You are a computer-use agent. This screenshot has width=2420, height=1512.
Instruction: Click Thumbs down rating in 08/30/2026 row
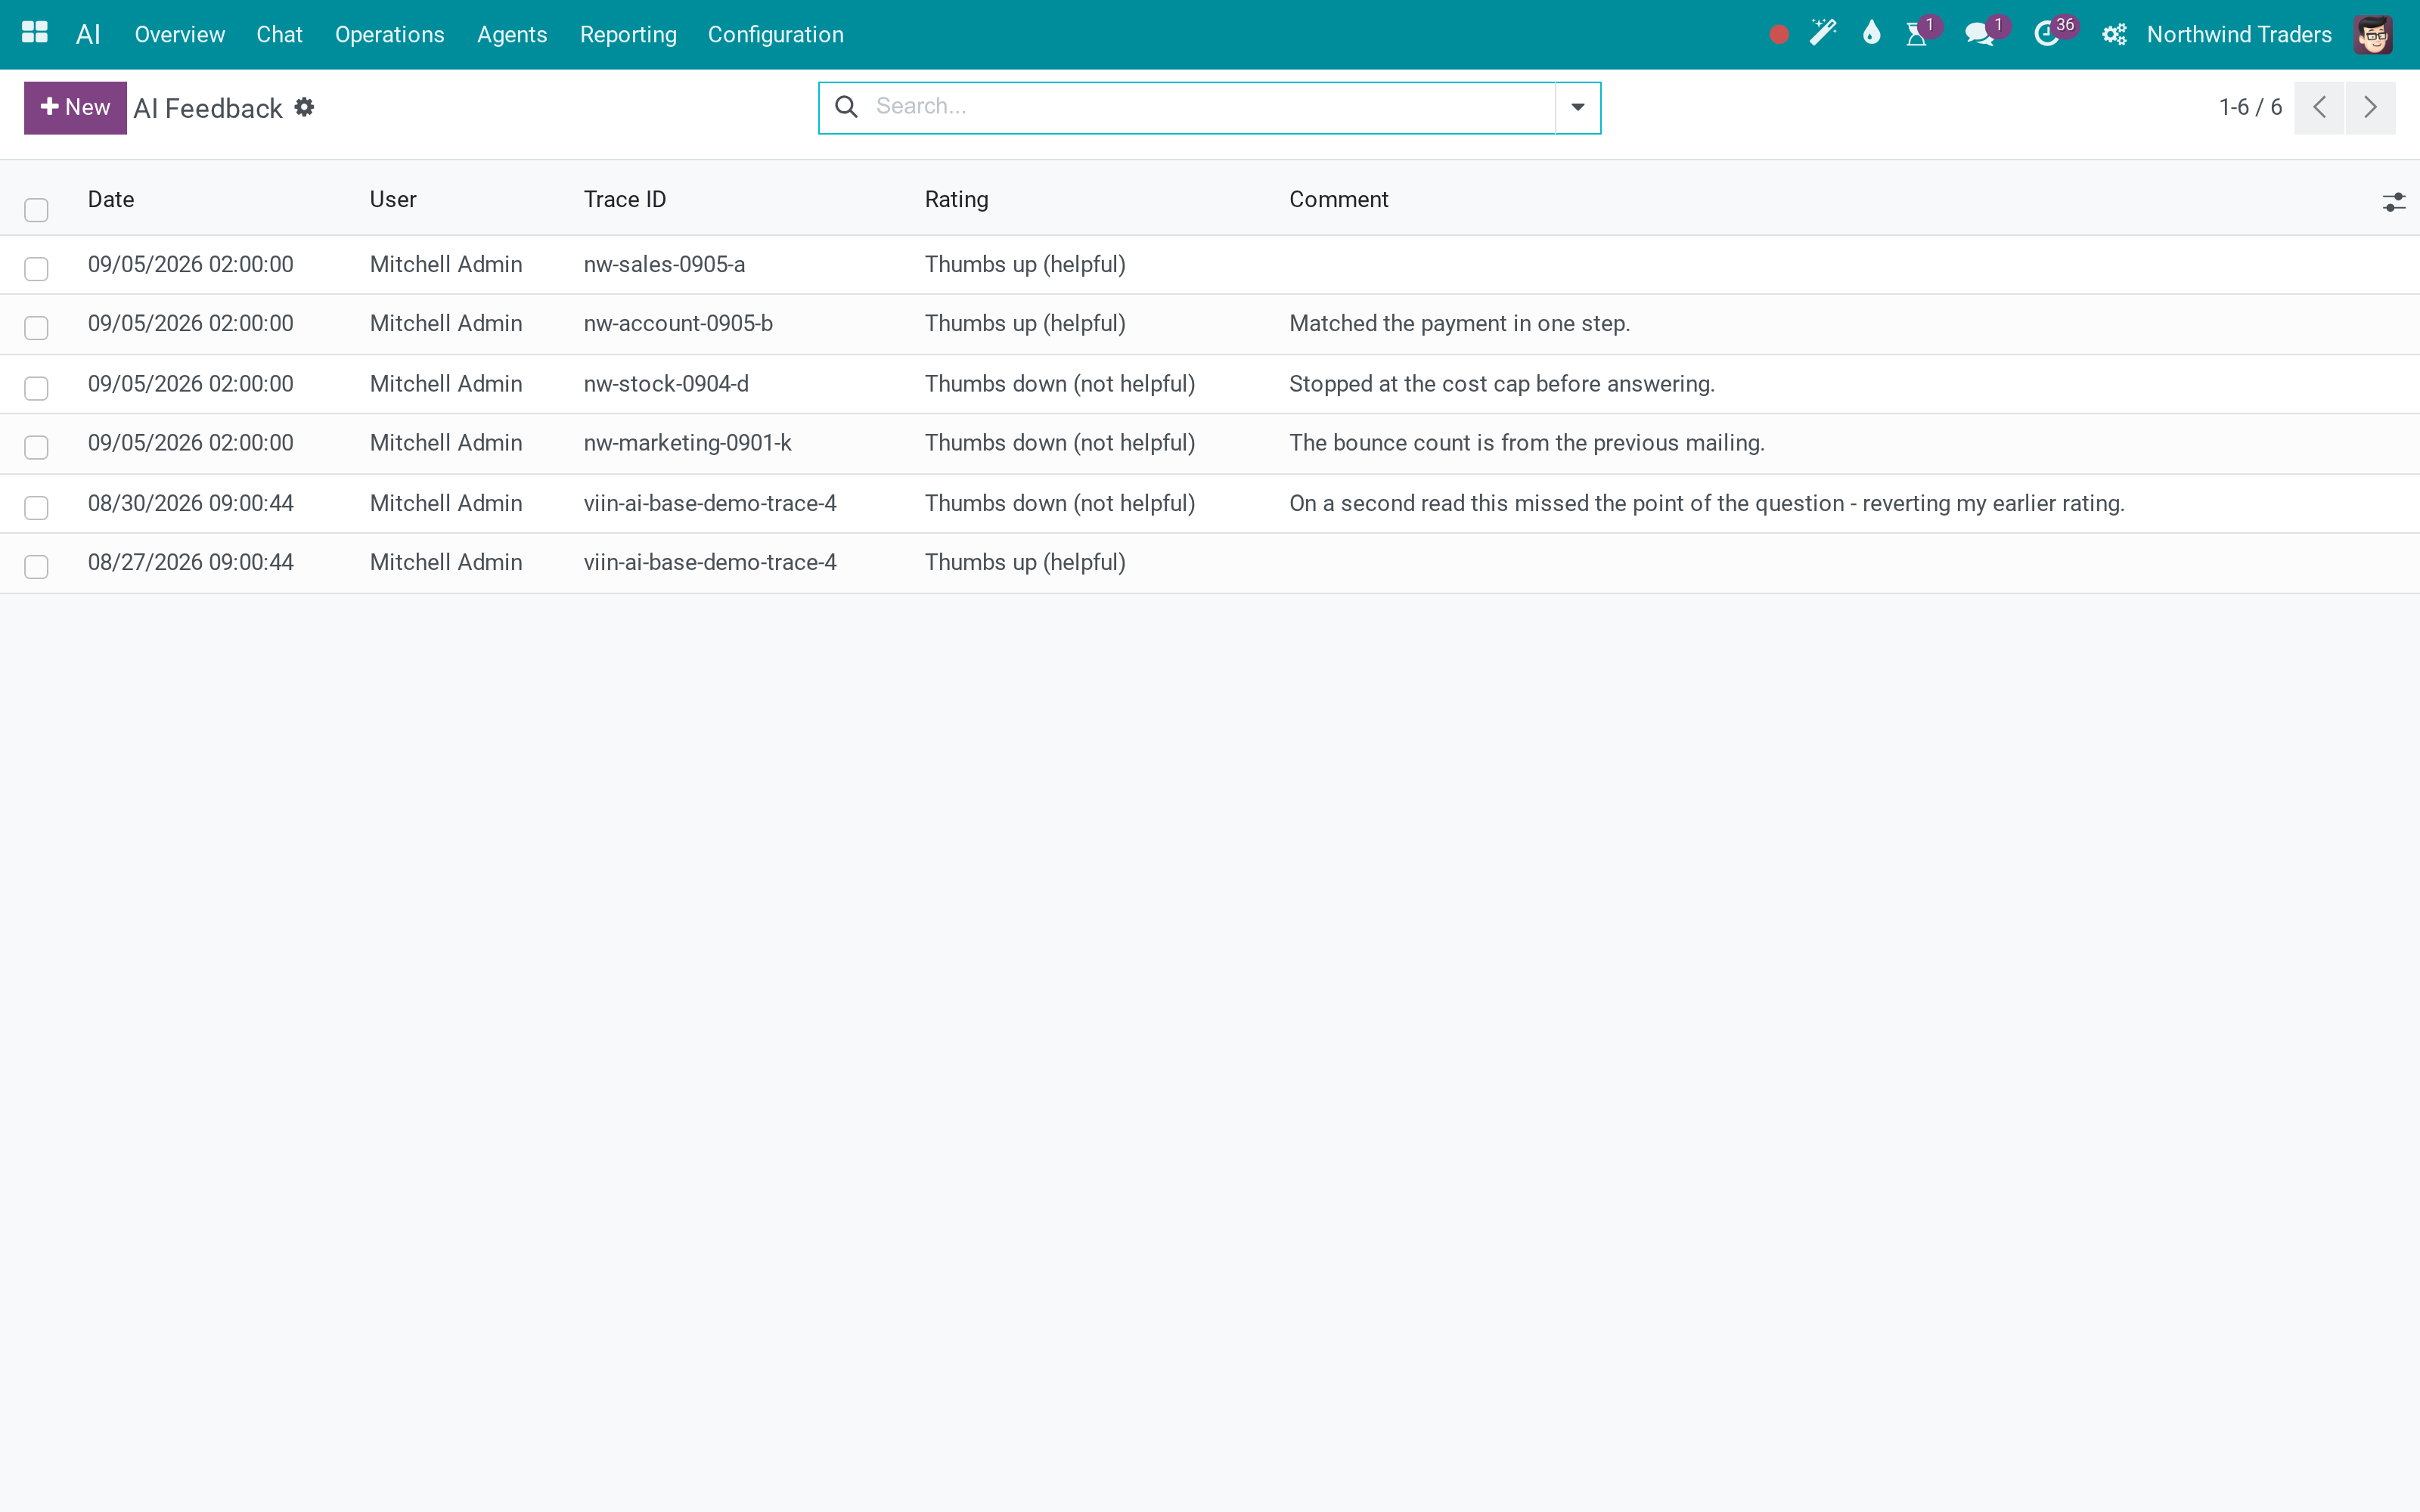point(1059,503)
